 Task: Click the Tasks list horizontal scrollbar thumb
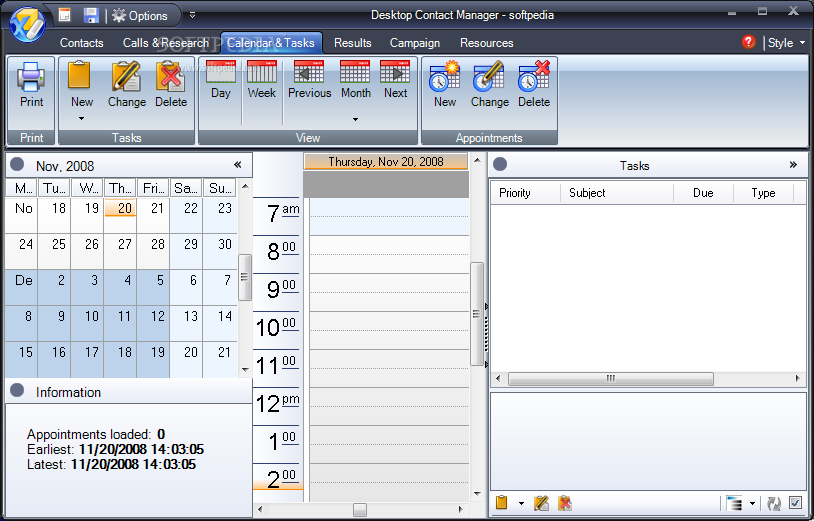click(610, 378)
